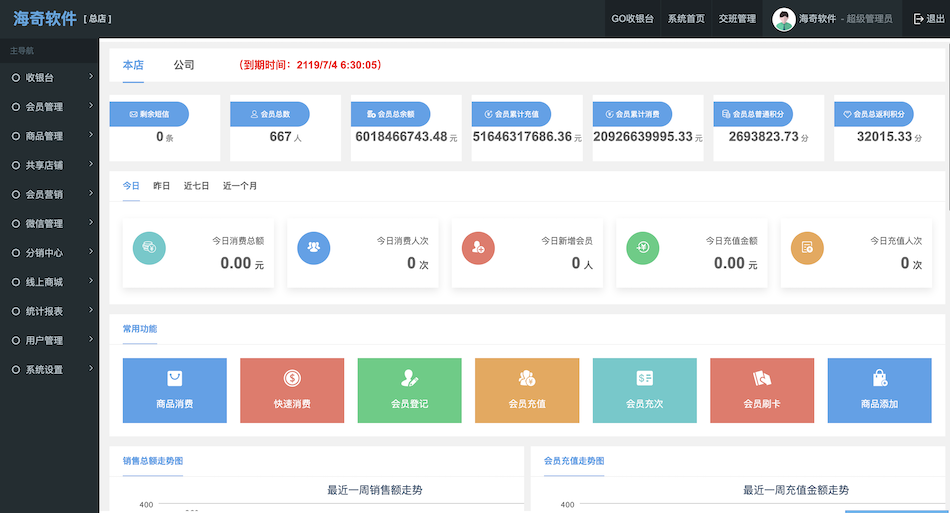Expand the 共享店铺 sidebar chevron
950x513 pixels.
tap(91, 164)
